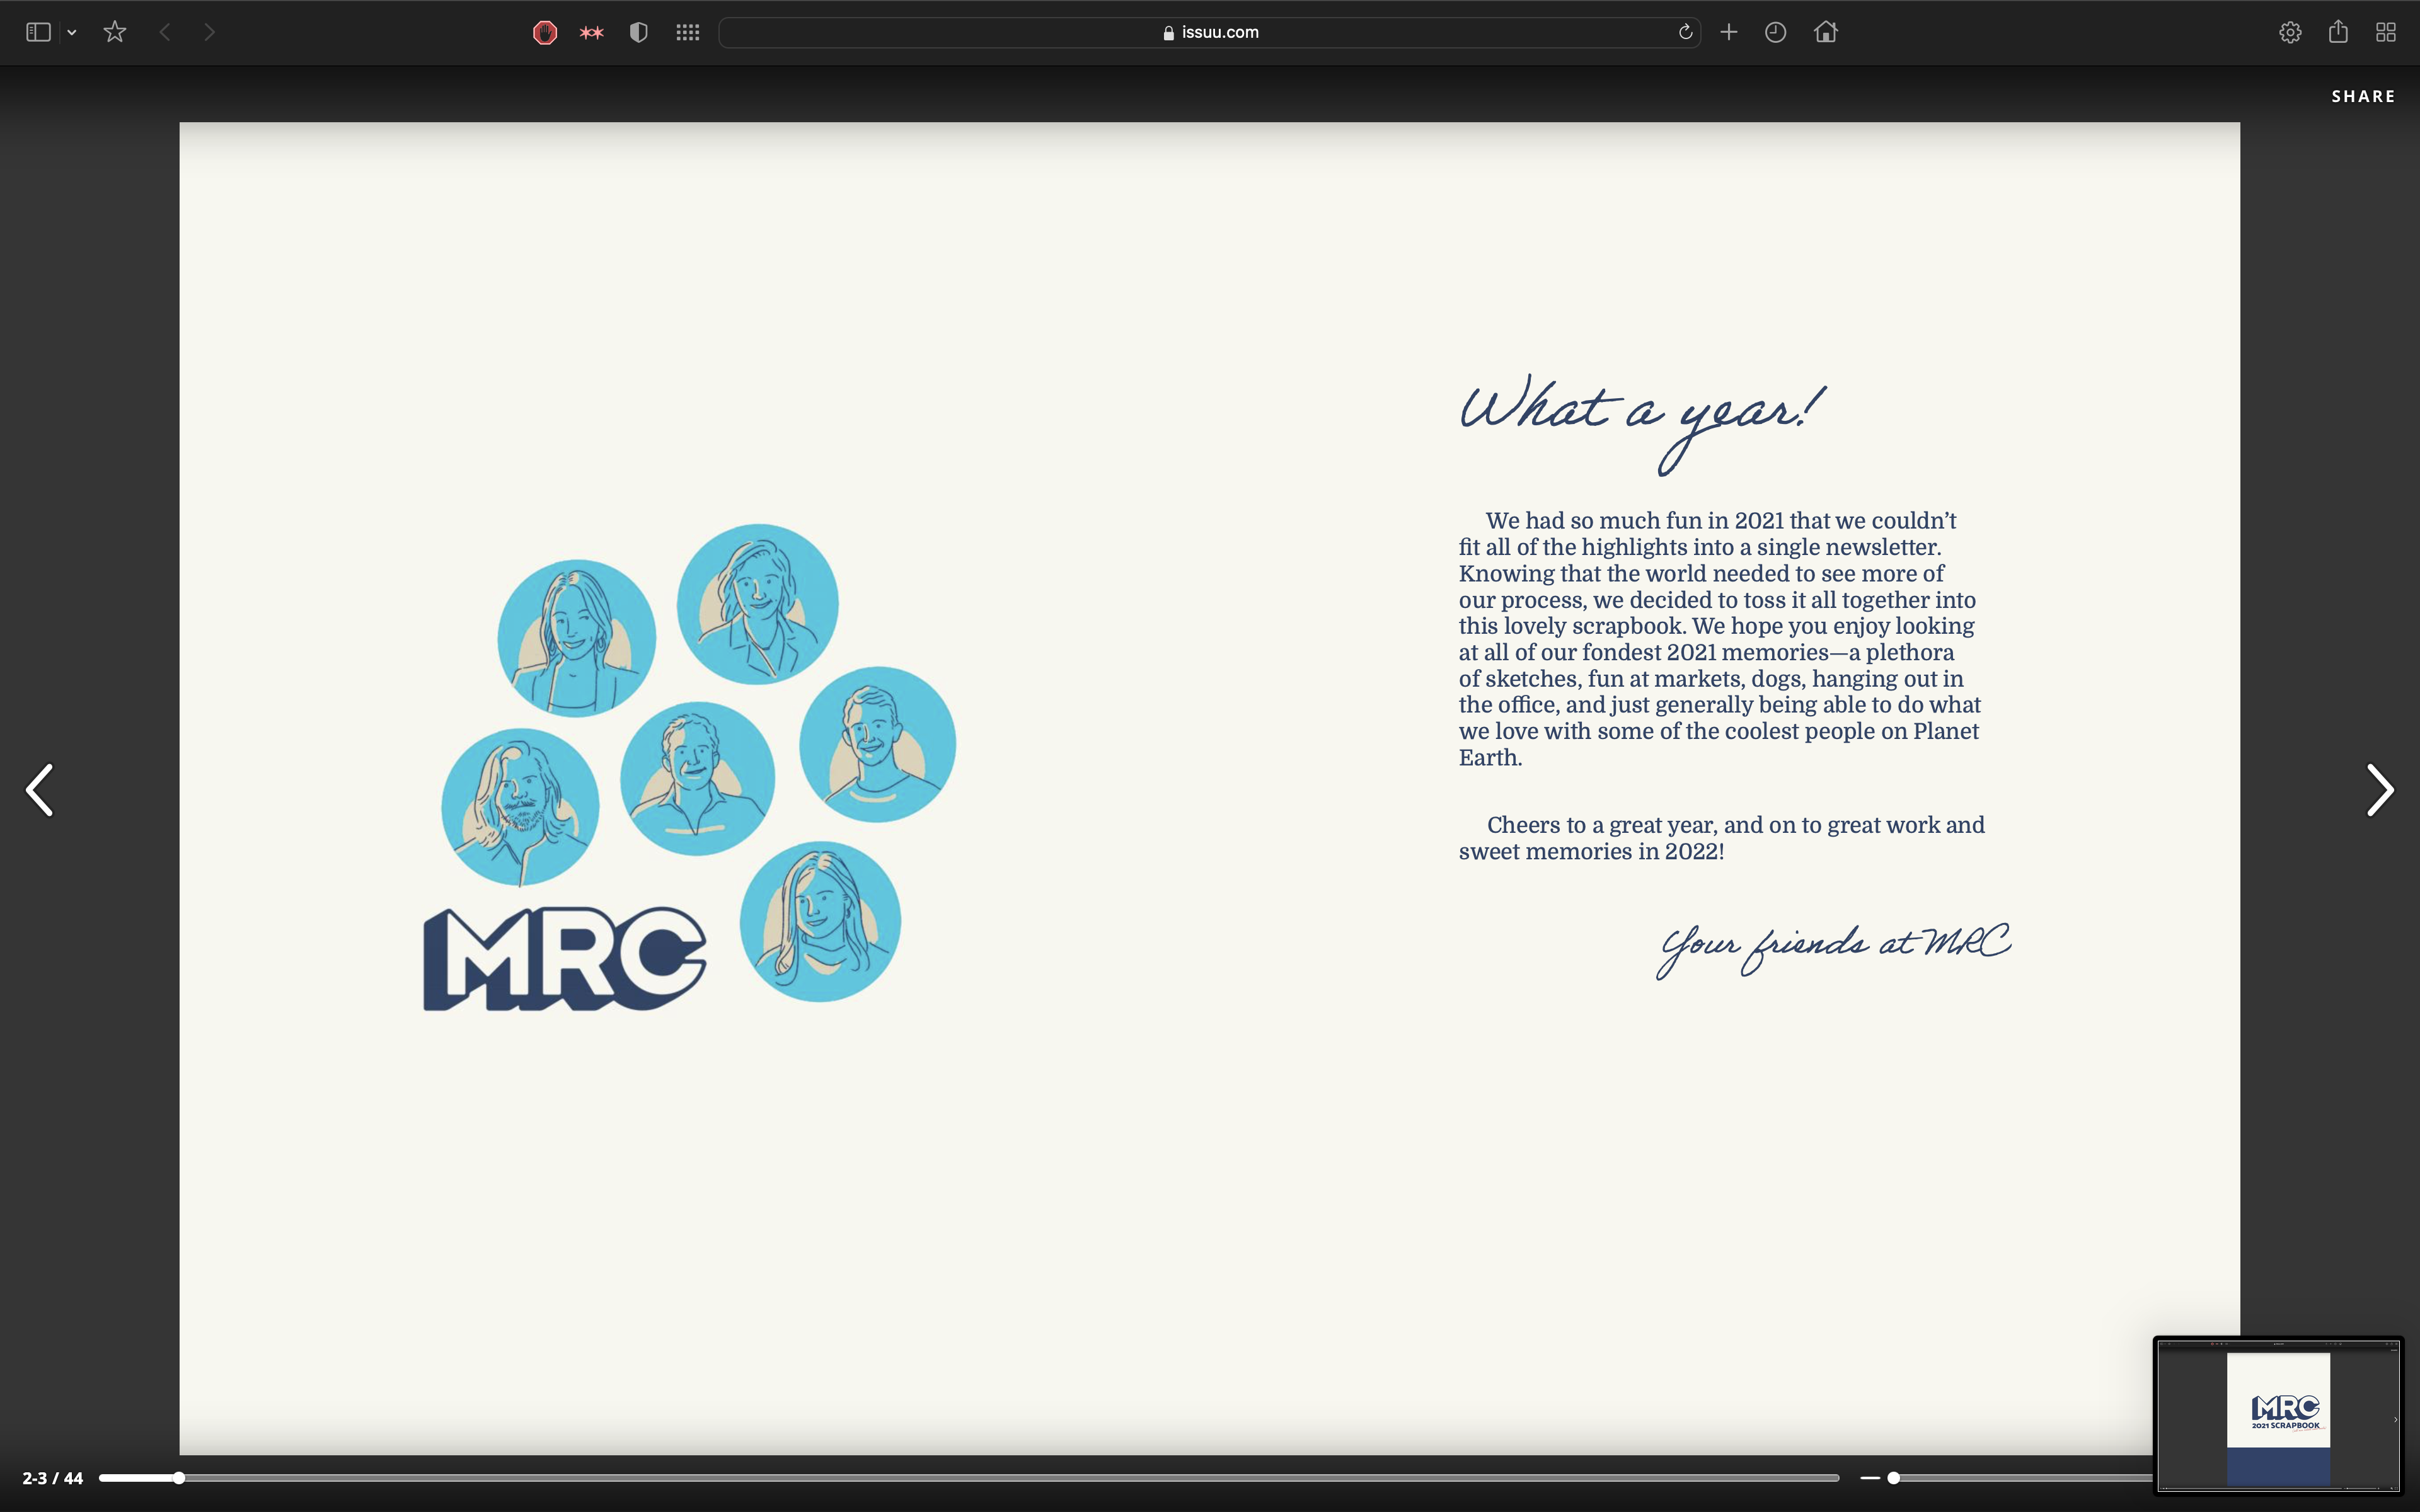This screenshot has width=2420, height=1512.
Task: Click the 'Cheers to a great year' paragraph
Action: coord(1721,838)
